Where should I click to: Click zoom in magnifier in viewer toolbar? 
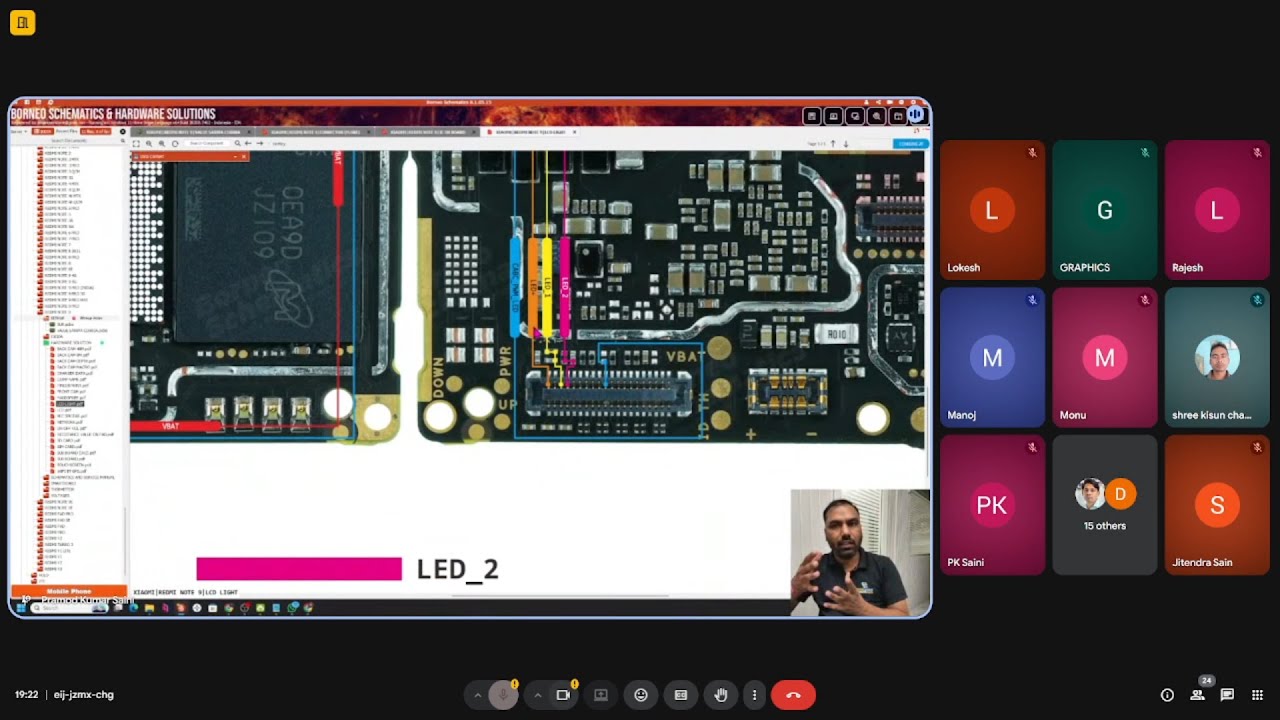click(162, 144)
